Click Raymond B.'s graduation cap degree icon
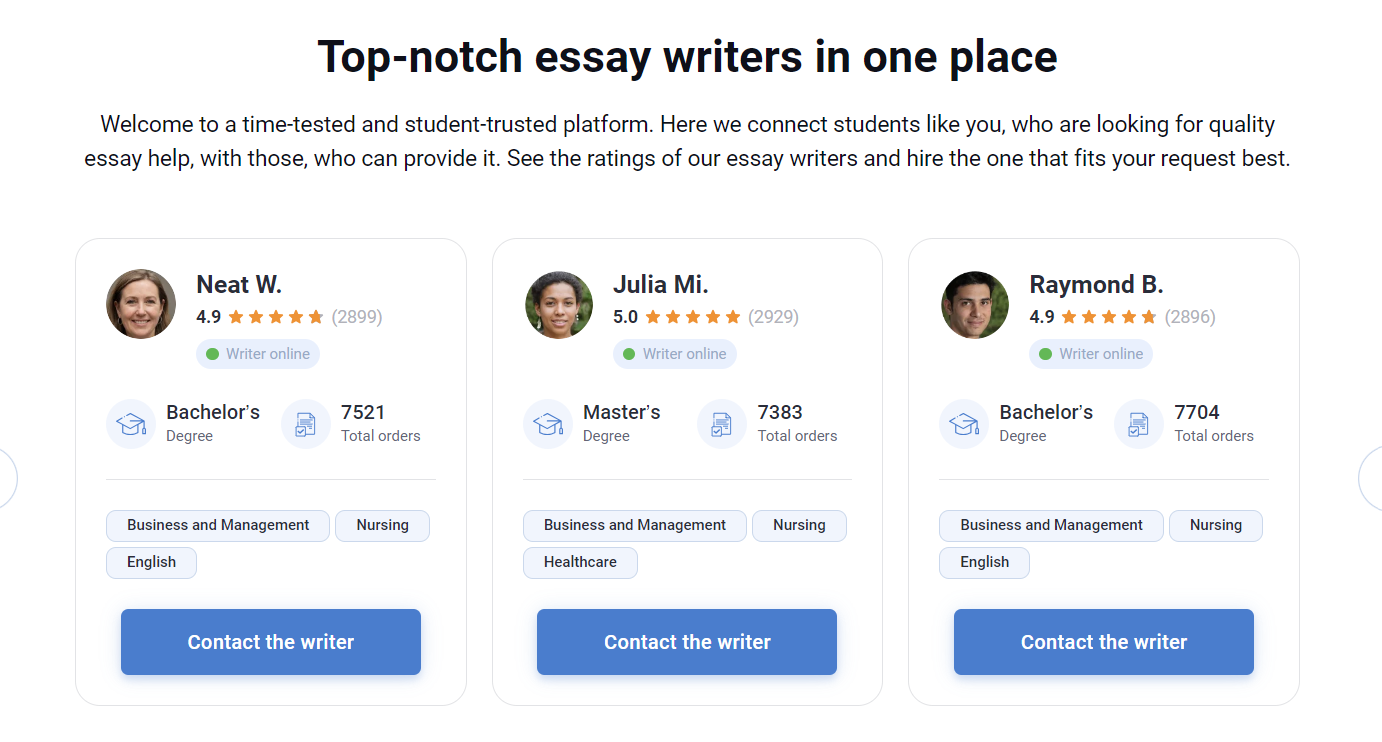This screenshot has height=742, width=1382. tap(964, 424)
